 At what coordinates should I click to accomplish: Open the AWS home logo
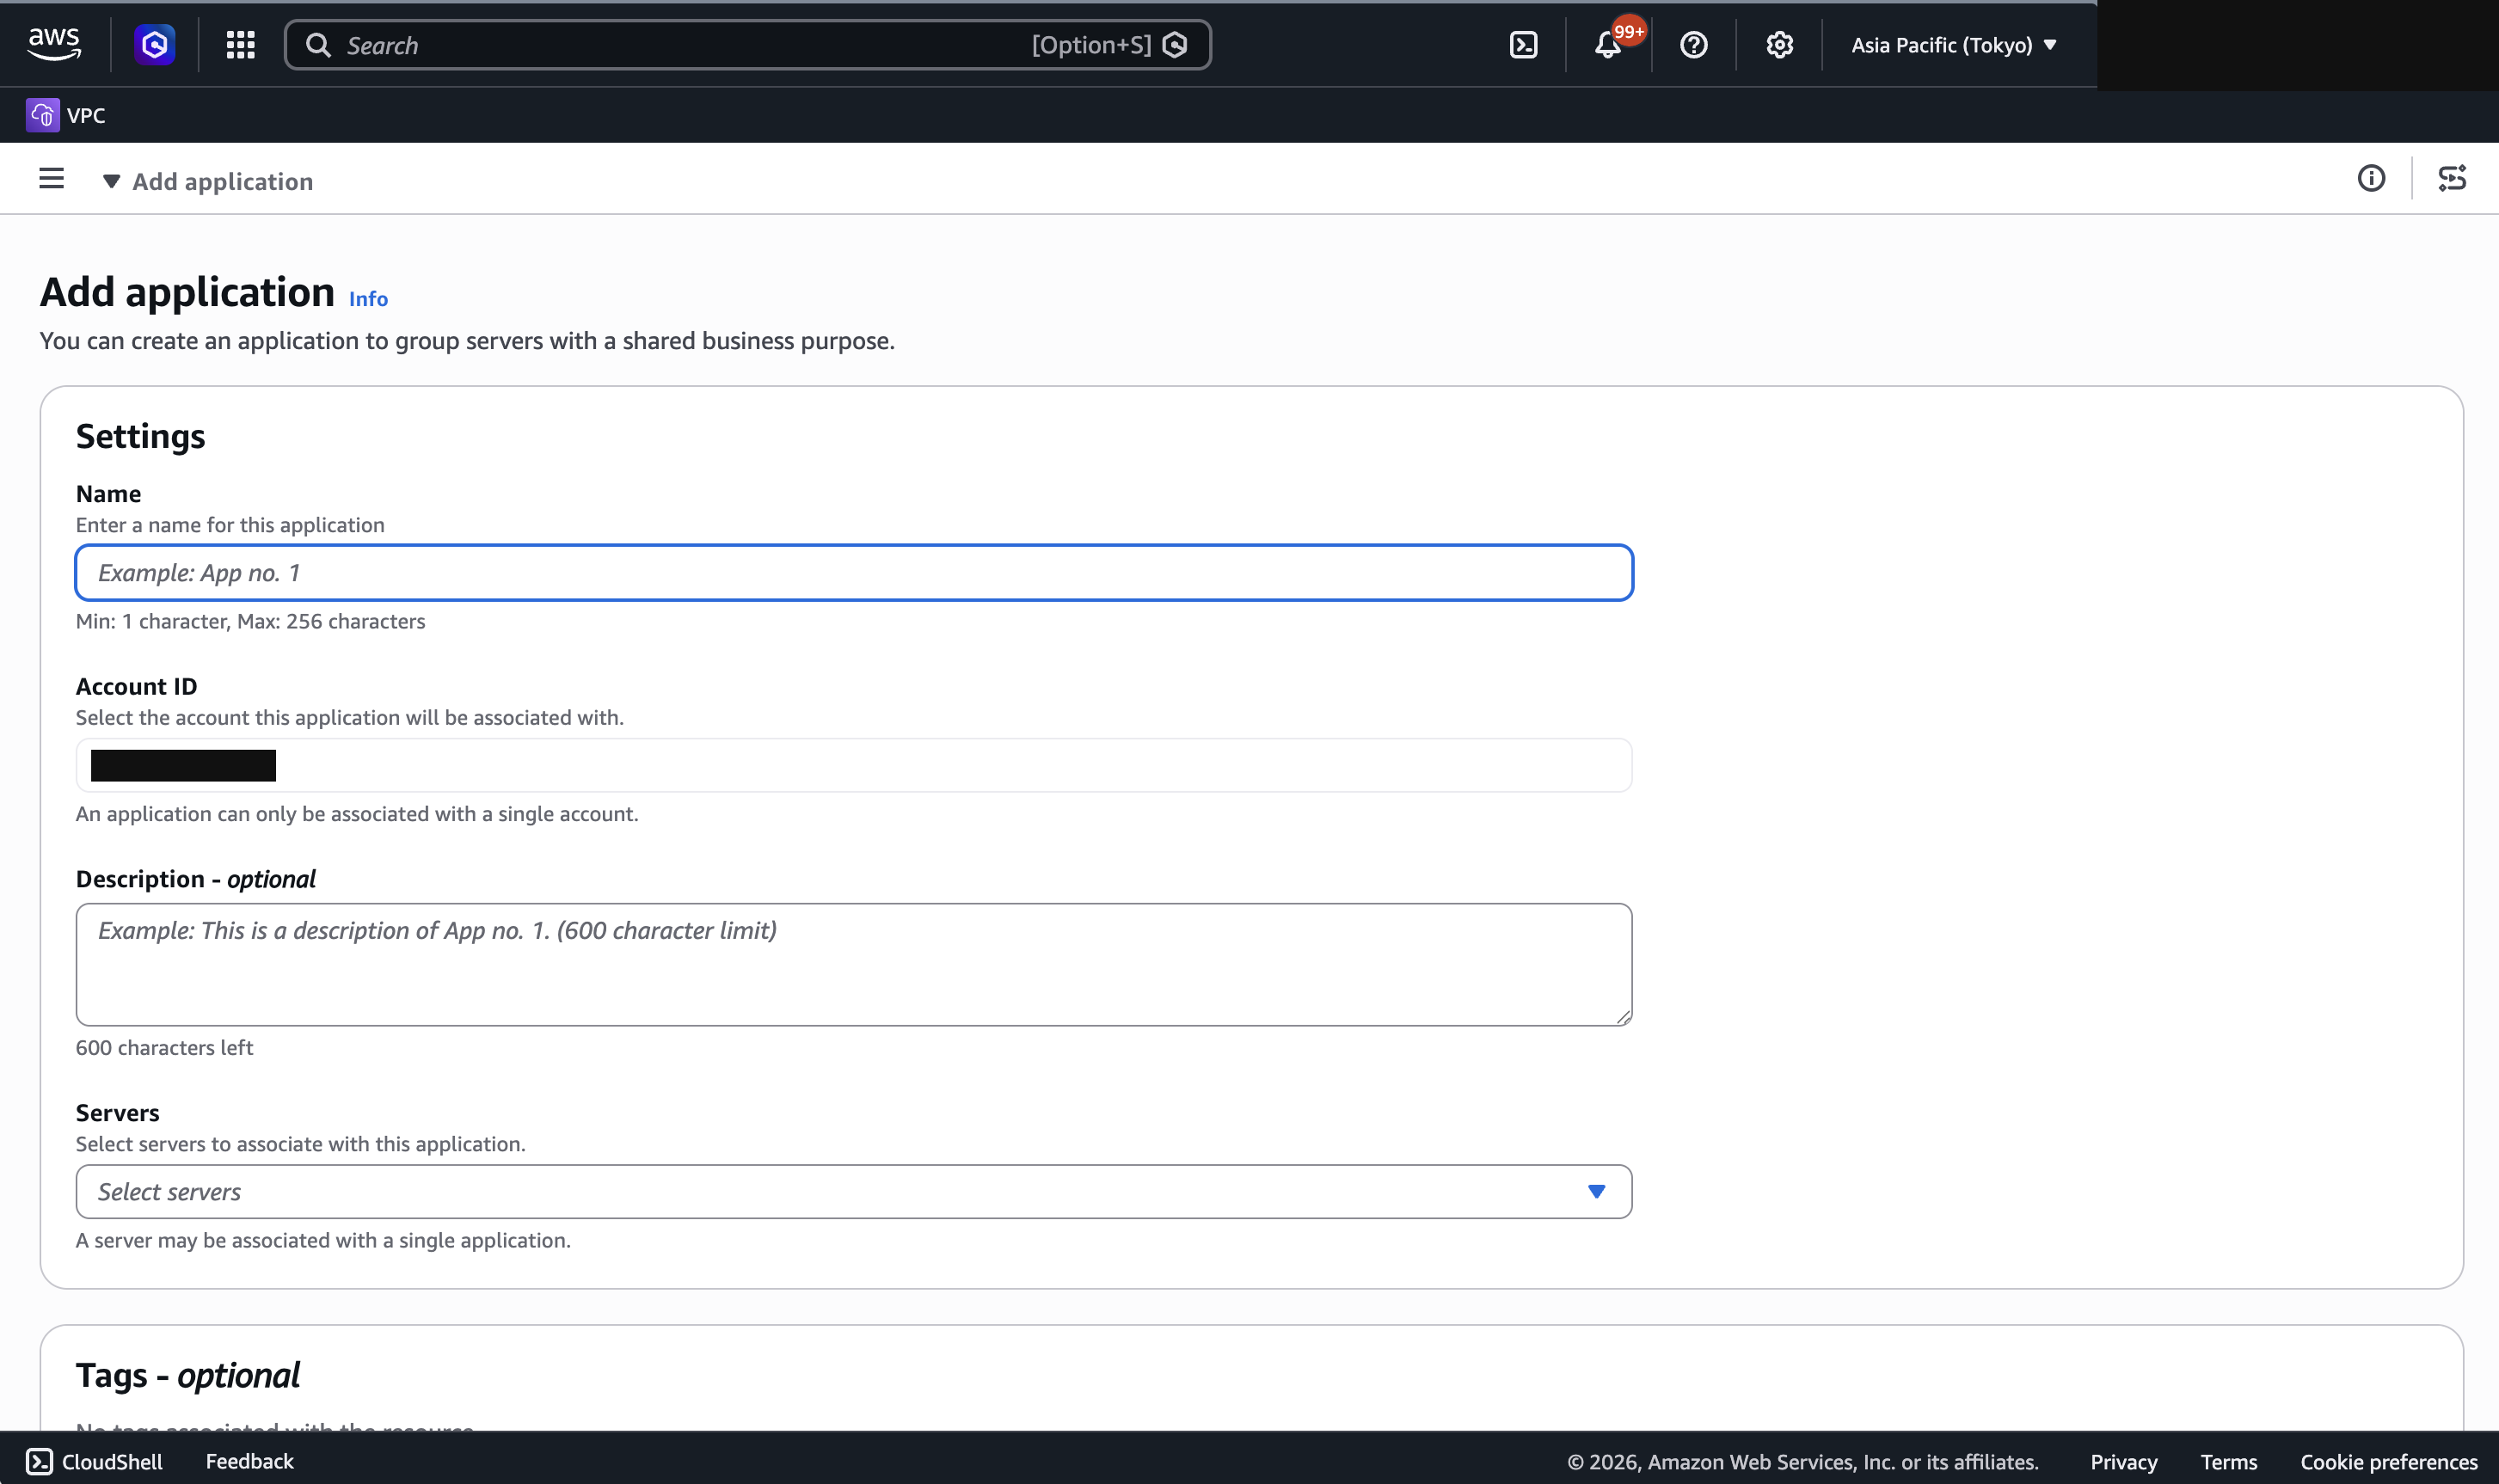54,44
